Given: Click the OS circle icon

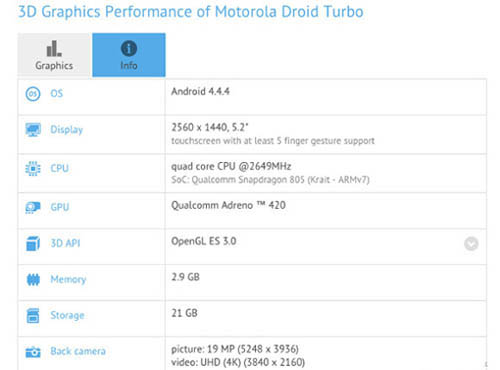Looking at the screenshot, I should pos(33,94).
